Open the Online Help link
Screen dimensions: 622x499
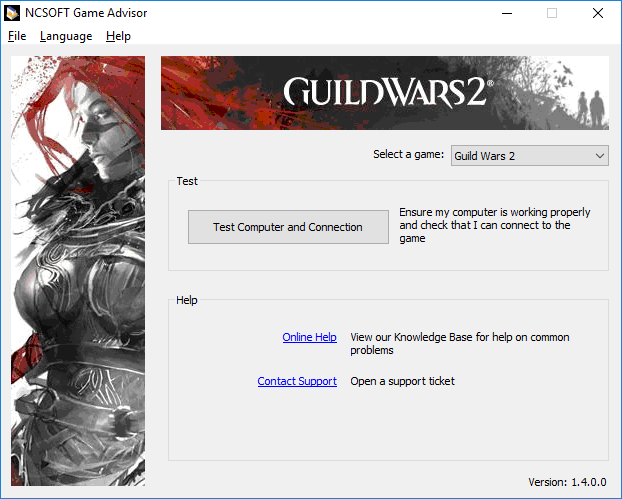tap(309, 337)
